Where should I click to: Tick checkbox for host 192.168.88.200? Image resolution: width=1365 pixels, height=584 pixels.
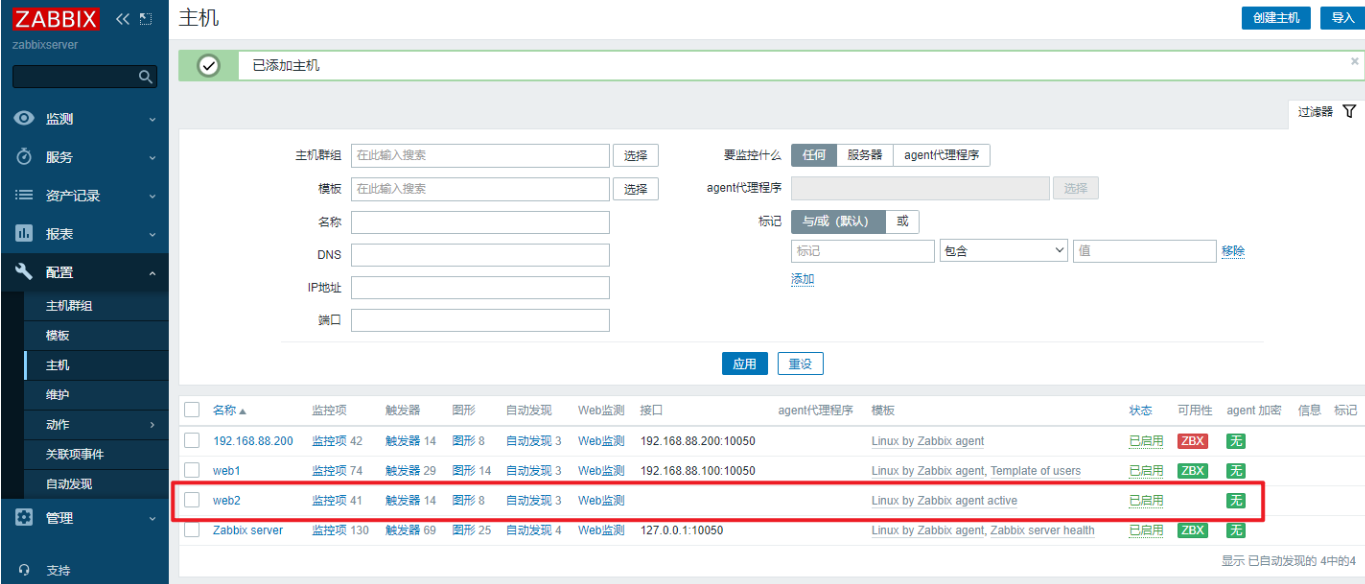point(192,441)
